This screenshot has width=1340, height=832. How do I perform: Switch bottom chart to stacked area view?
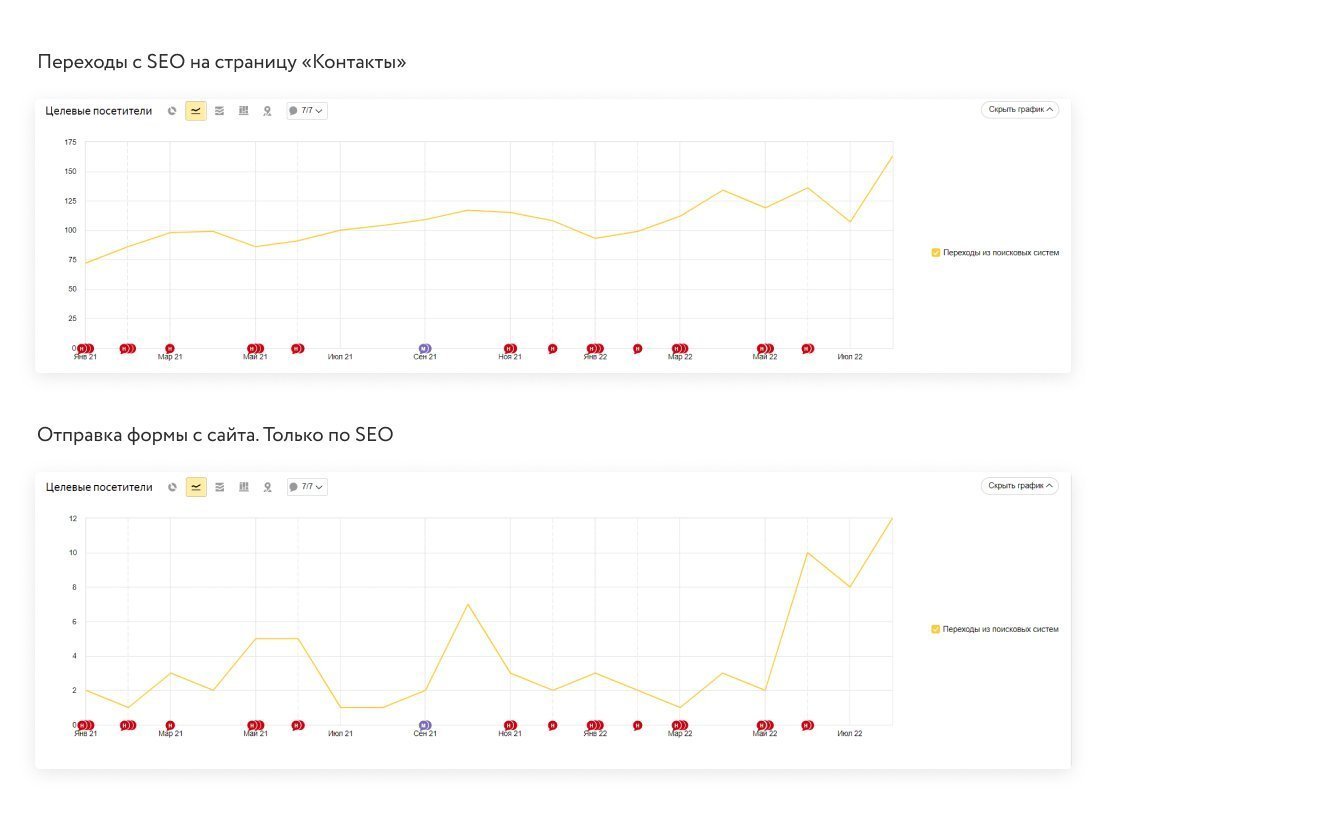coord(219,487)
